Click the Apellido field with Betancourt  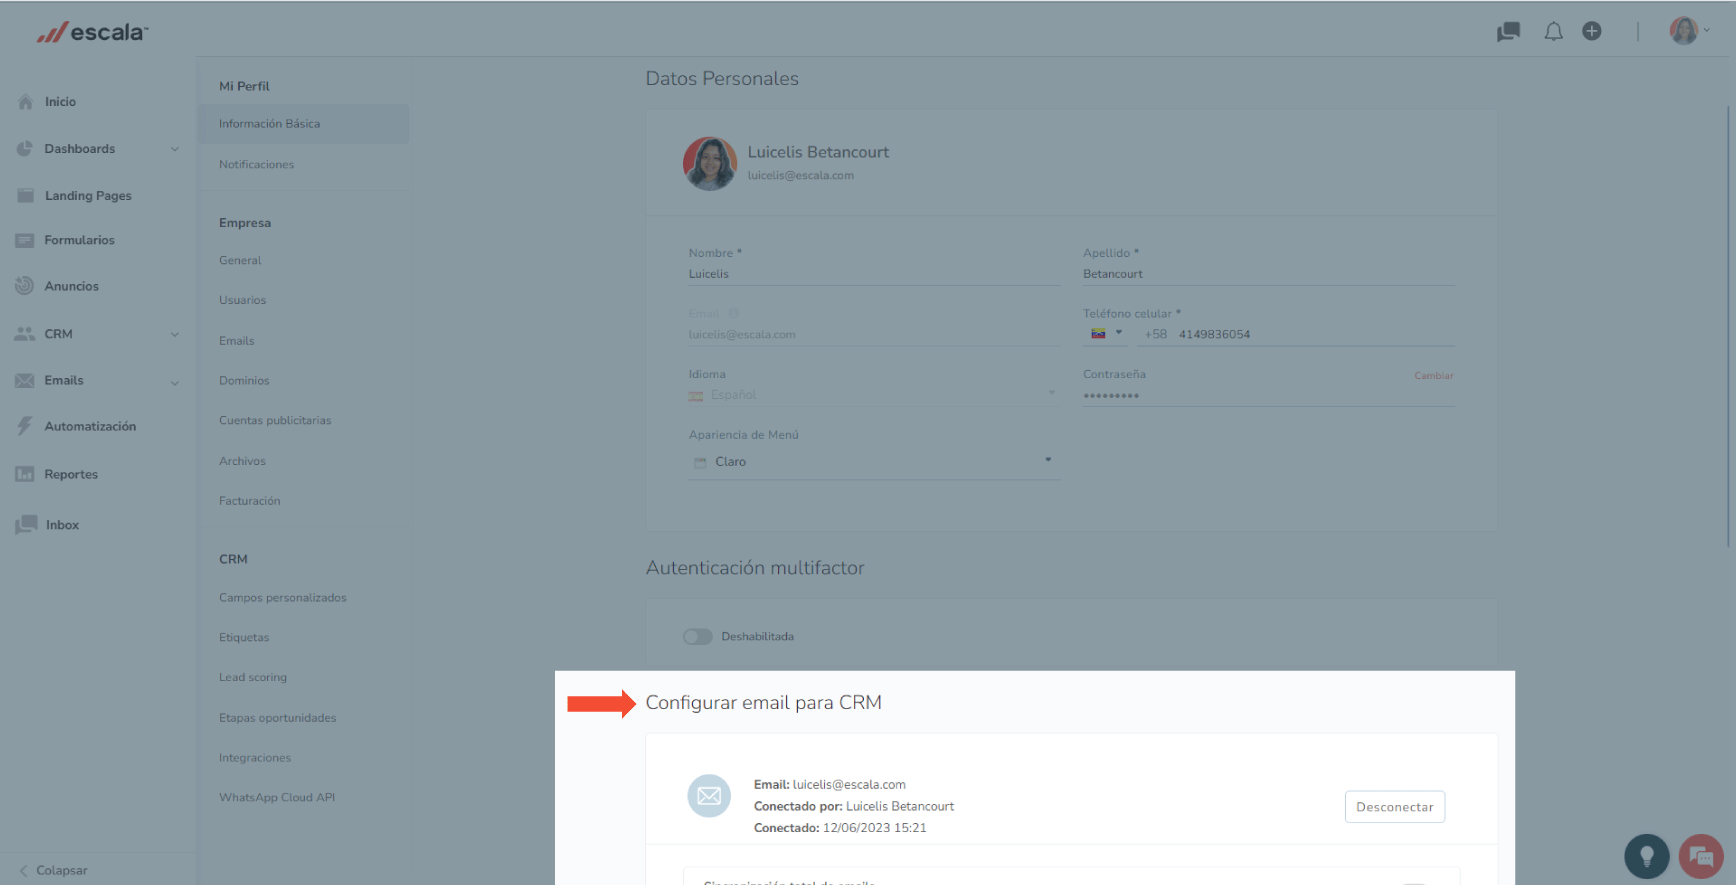coord(1268,274)
